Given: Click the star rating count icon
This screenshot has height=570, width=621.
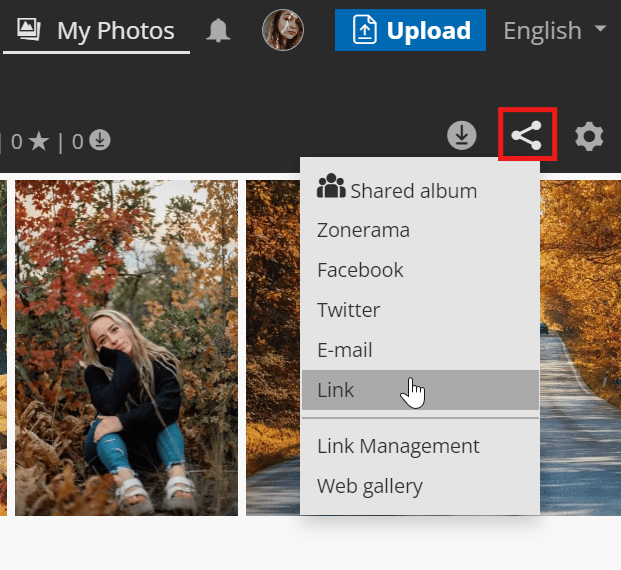Looking at the screenshot, I should click(38, 141).
